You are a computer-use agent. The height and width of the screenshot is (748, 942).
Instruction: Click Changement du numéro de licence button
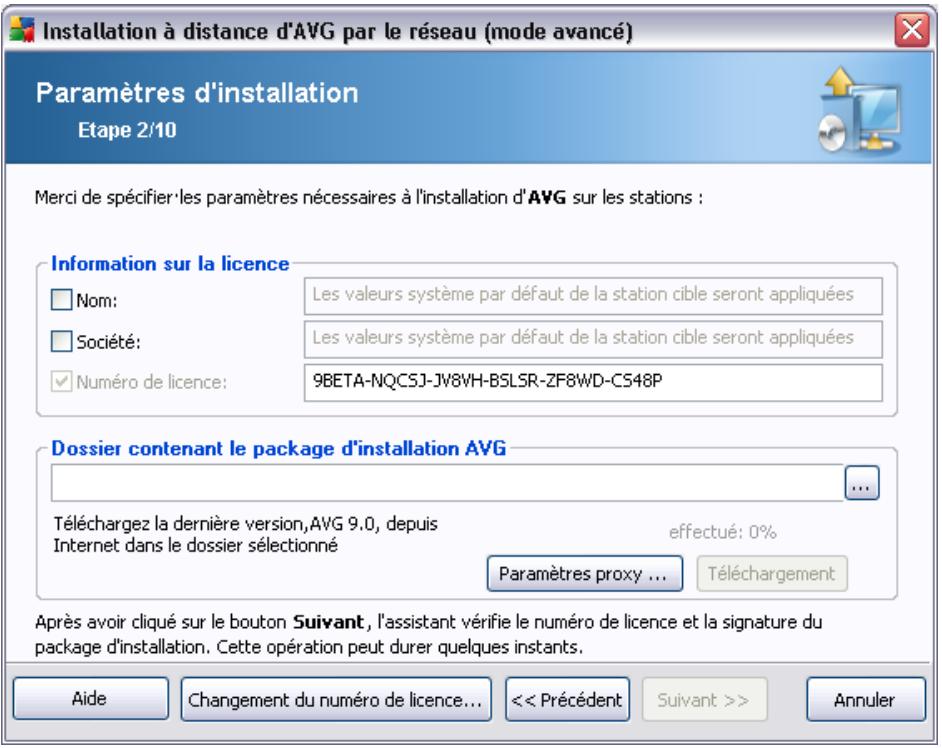pos(336,699)
